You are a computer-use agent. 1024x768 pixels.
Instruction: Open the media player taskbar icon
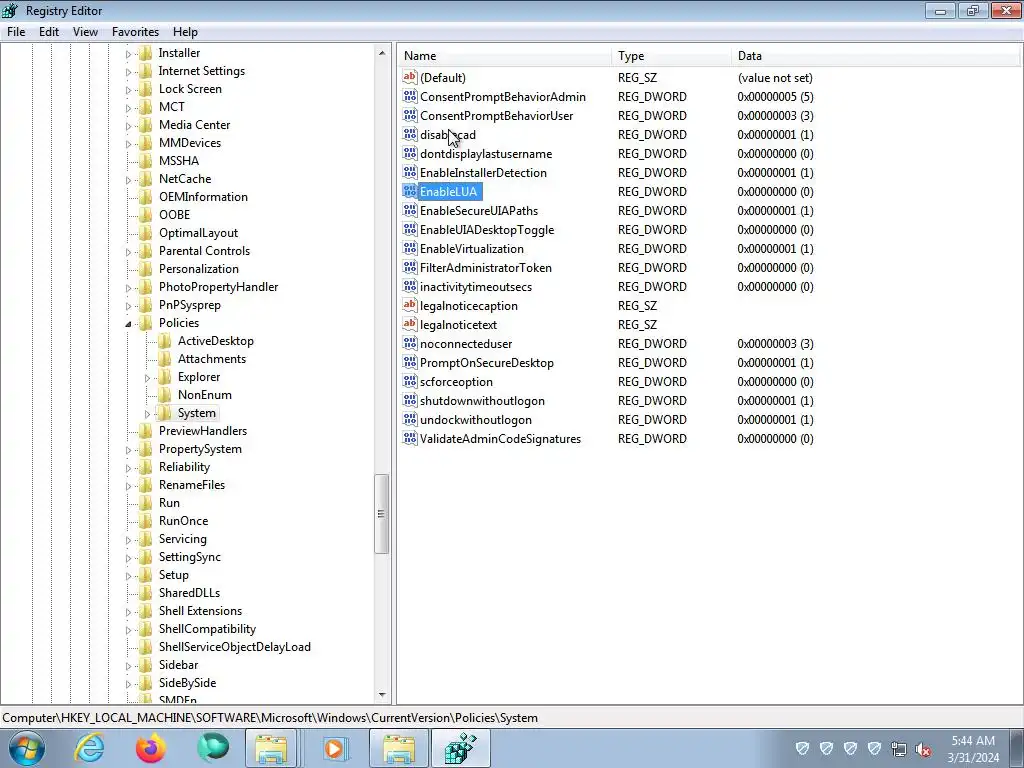335,748
